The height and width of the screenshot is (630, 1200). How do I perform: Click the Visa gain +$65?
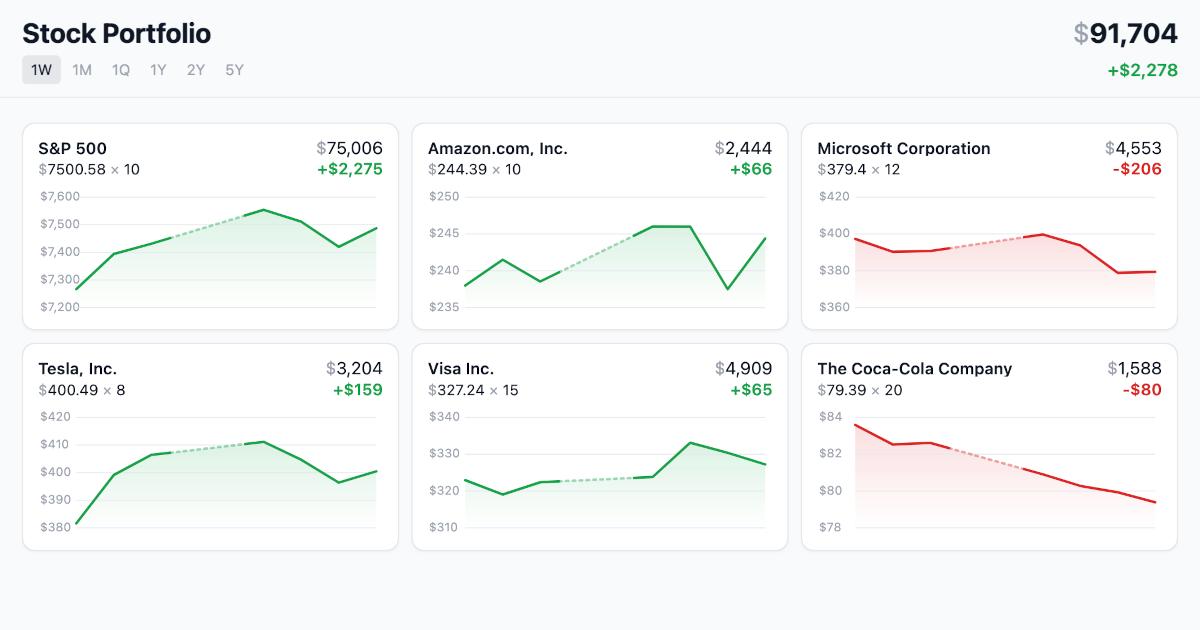[751, 389]
